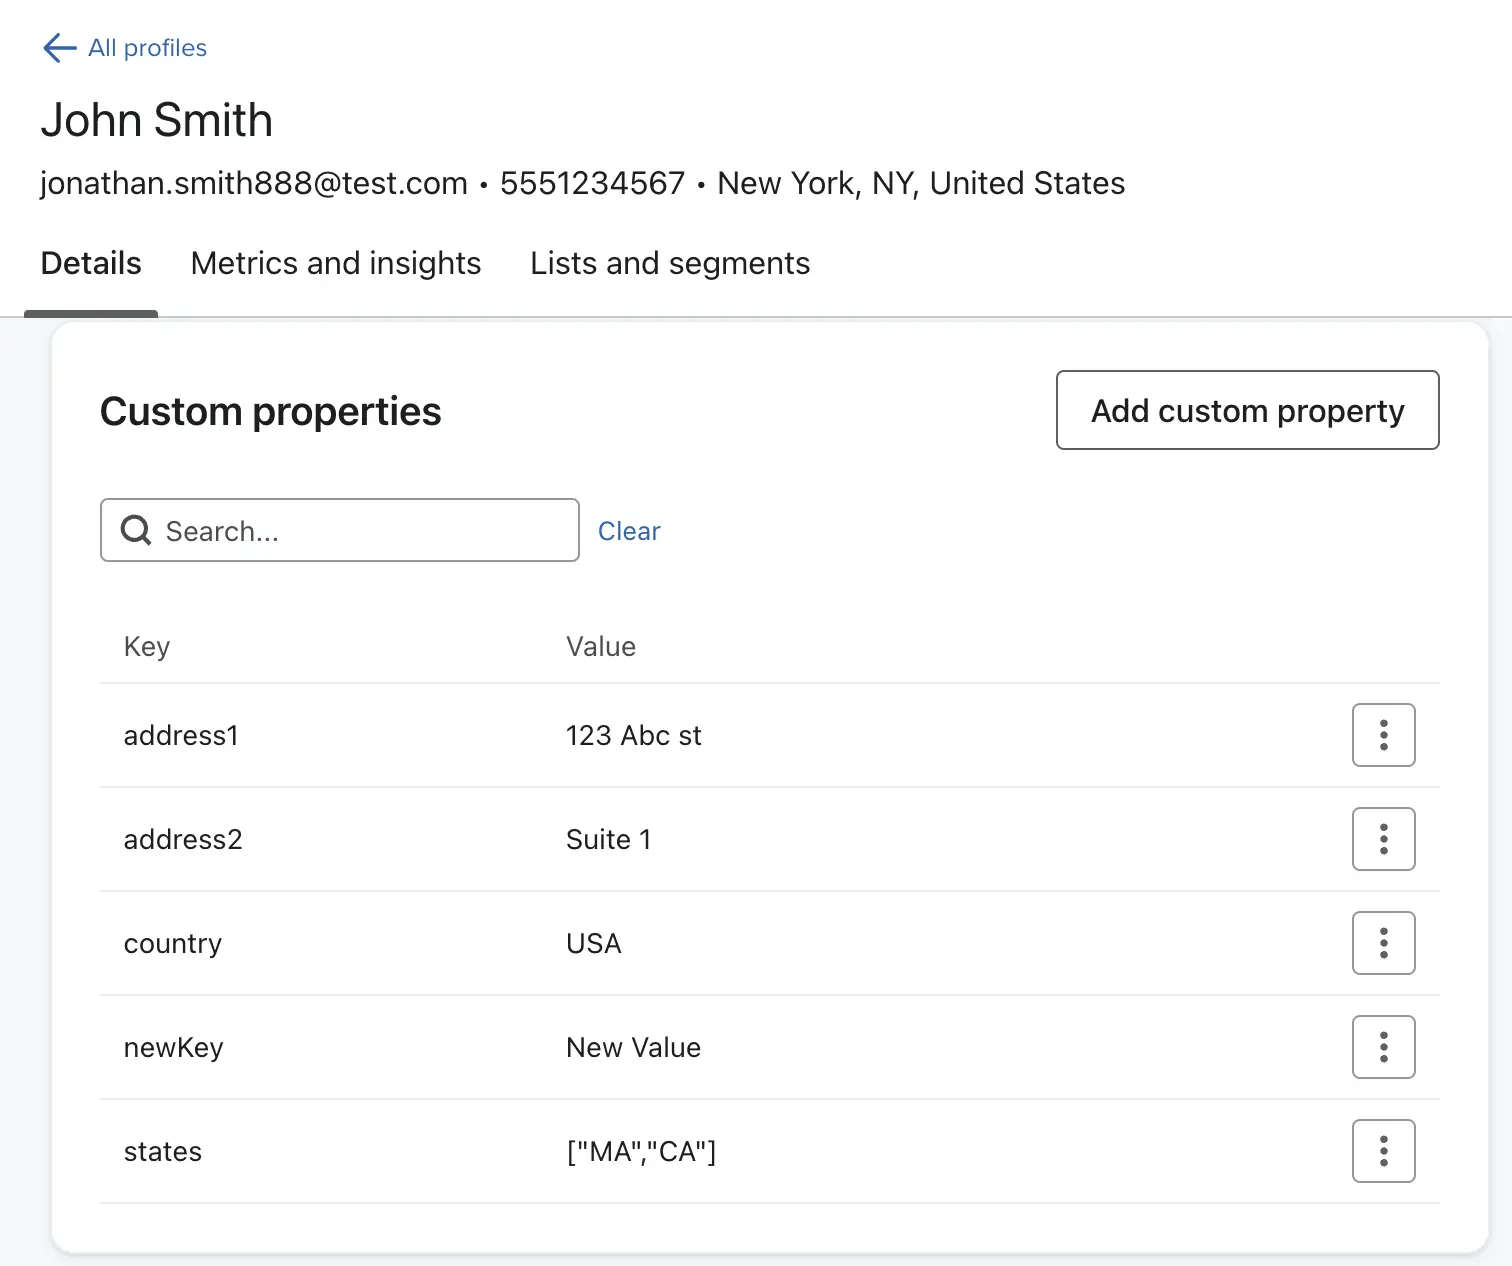Switch to Metrics and insights tab
The height and width of the screenshot is (1266, 1512).
(336, 263)
